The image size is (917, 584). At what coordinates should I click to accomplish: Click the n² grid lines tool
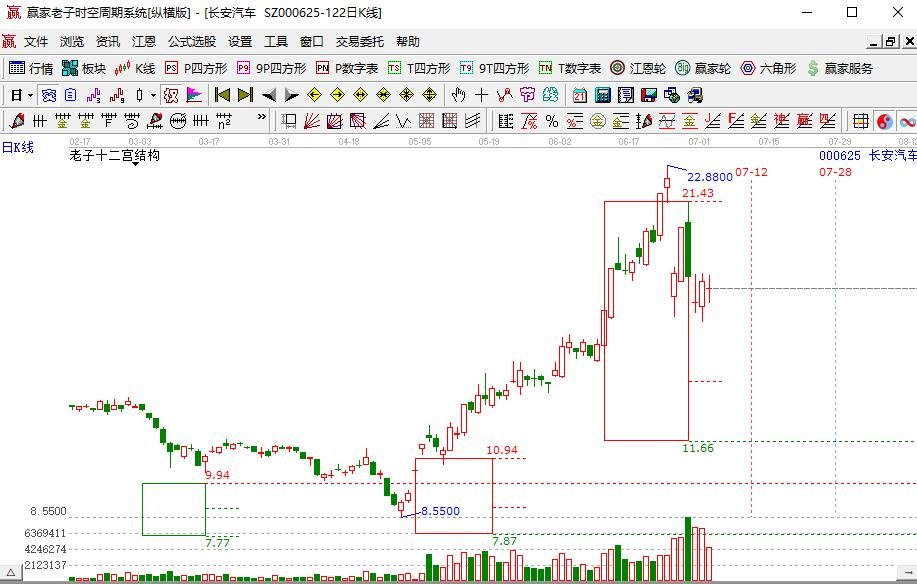coord(224,121)
